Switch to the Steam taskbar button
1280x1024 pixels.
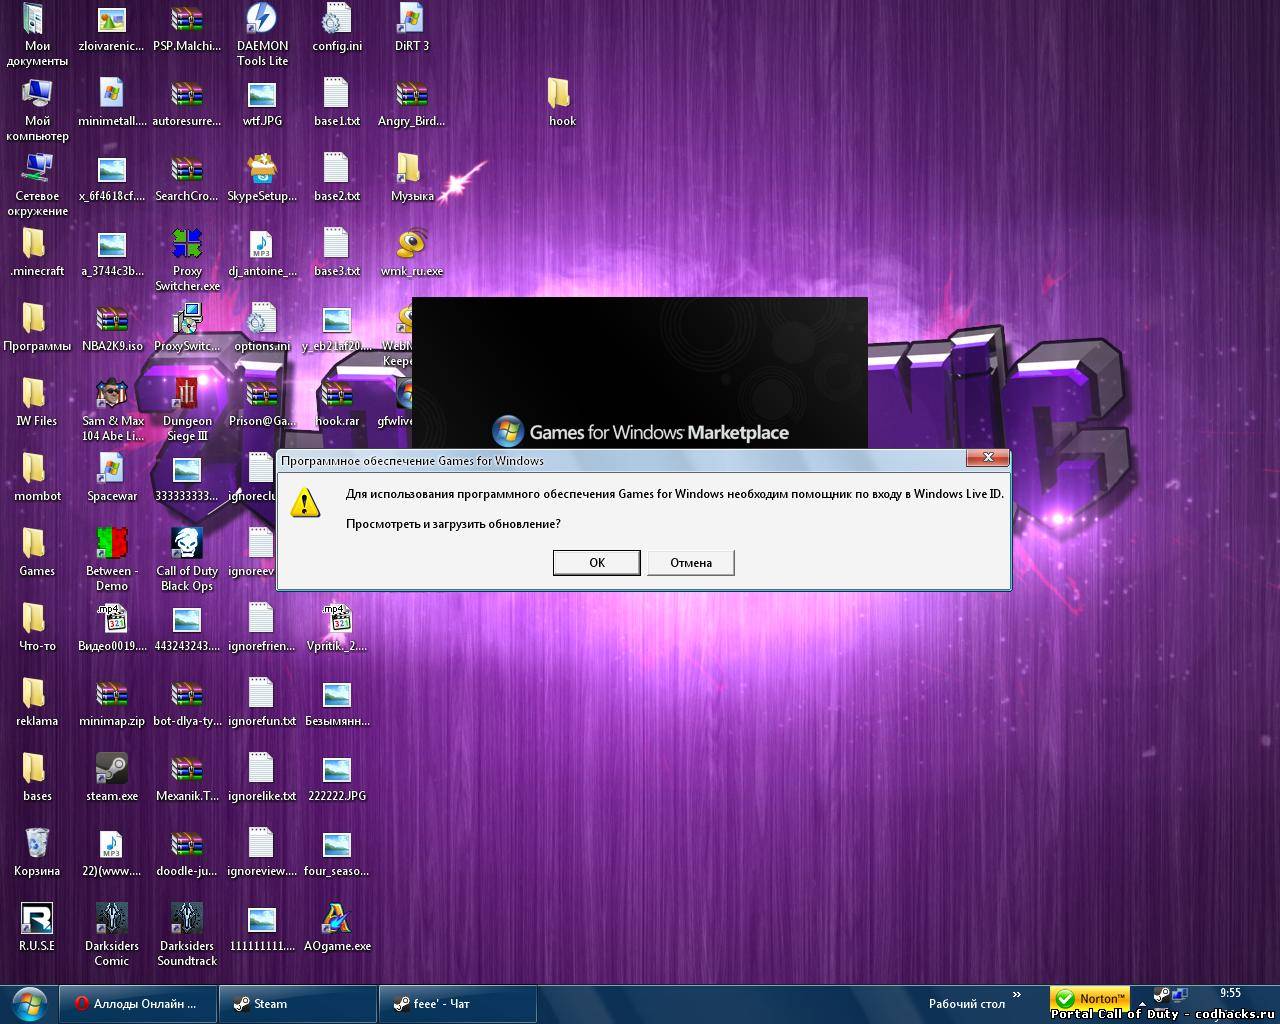click(300, 1004)
